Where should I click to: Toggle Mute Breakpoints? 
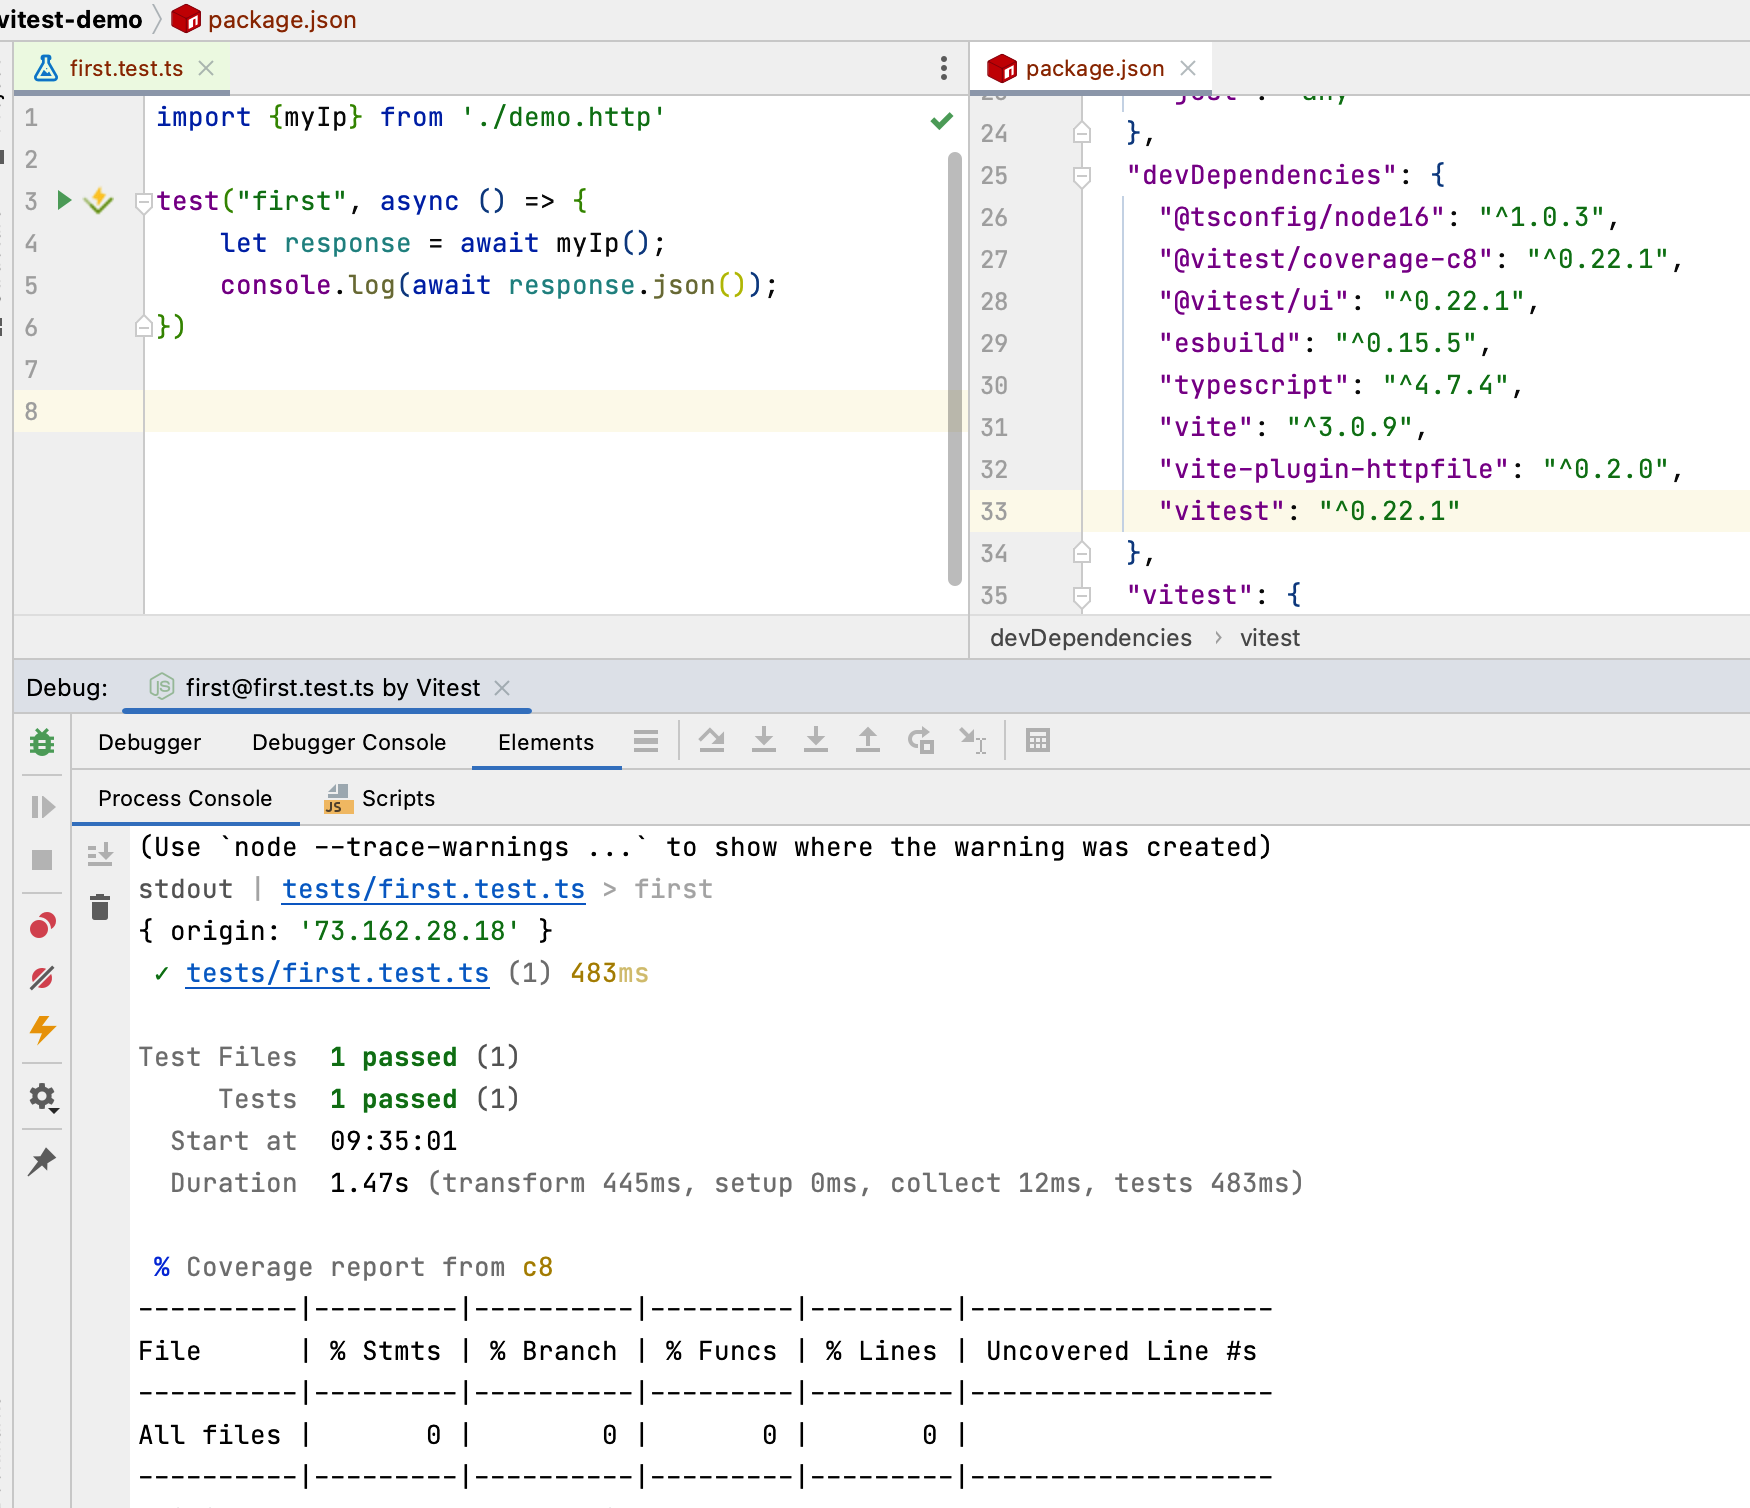[42, 977]
